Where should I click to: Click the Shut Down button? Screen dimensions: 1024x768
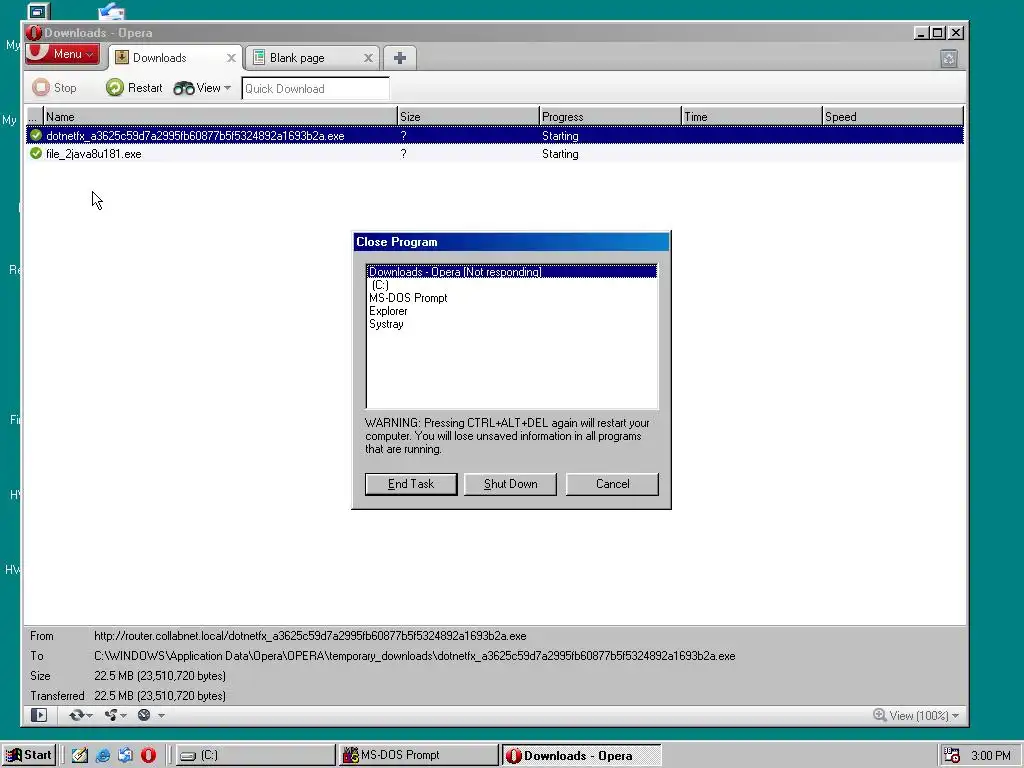[x=511, y=484]
